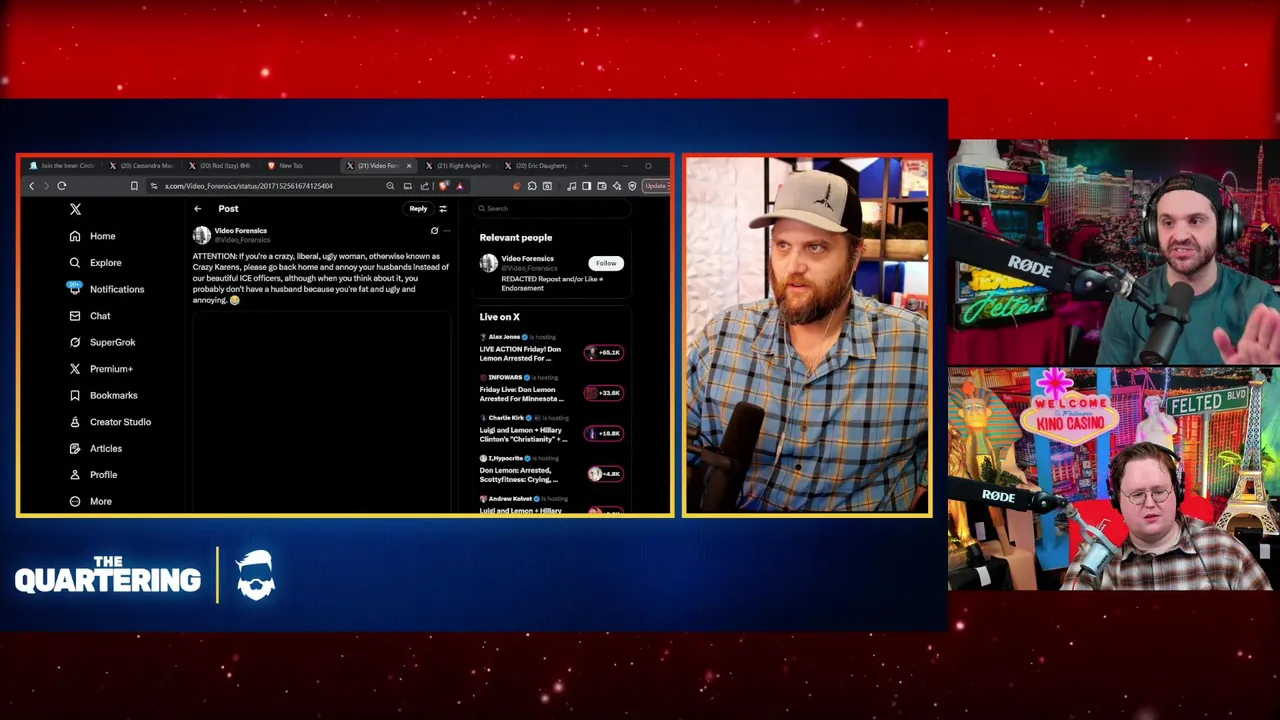Open a new browser tab with plus
The image size is (1280, 720).
[x=587, y=165]
